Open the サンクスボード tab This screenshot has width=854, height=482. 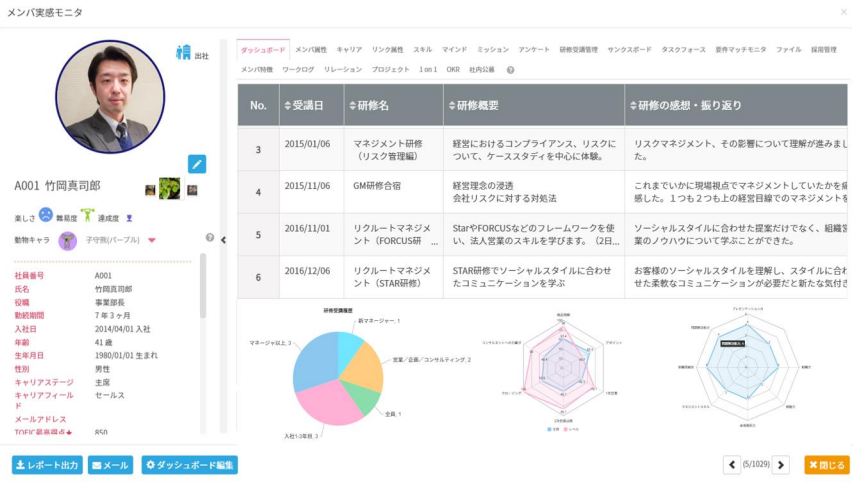coord(630,50)
